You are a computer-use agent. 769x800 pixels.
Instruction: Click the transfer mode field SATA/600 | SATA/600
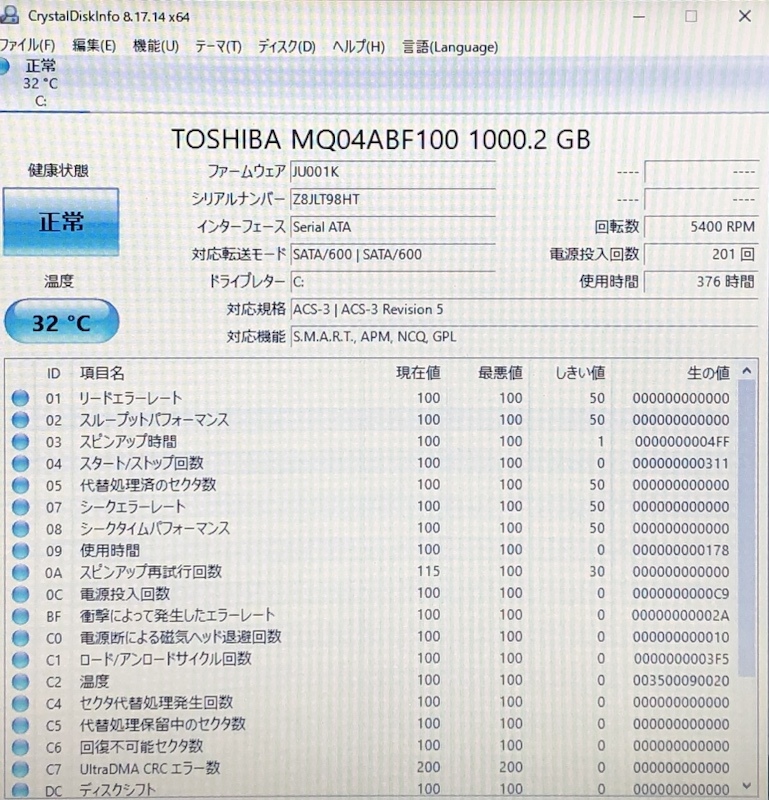pyautogui.click(x=393, y=255)
